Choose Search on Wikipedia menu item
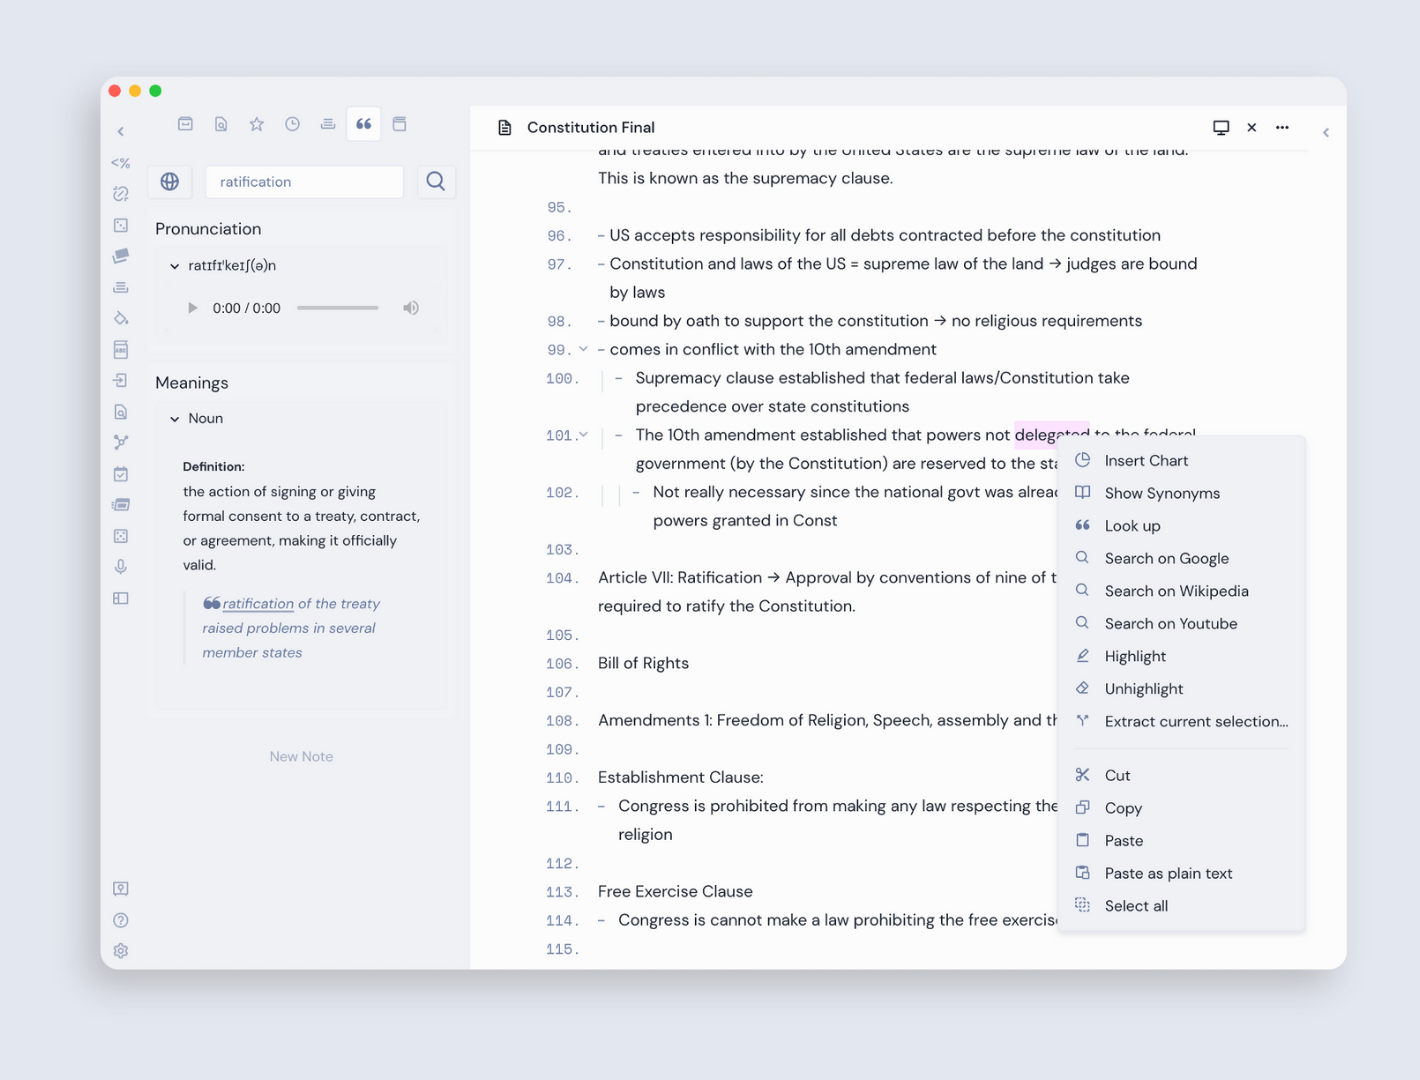This screenshot has height=1080, width=1420. [1176, 591]
